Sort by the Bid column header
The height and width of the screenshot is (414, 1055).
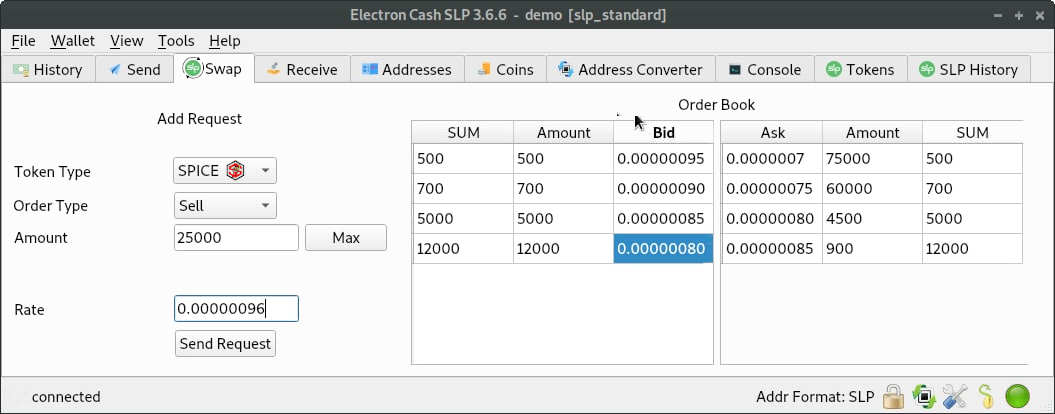pyautogui.click(x=663, y=133)
